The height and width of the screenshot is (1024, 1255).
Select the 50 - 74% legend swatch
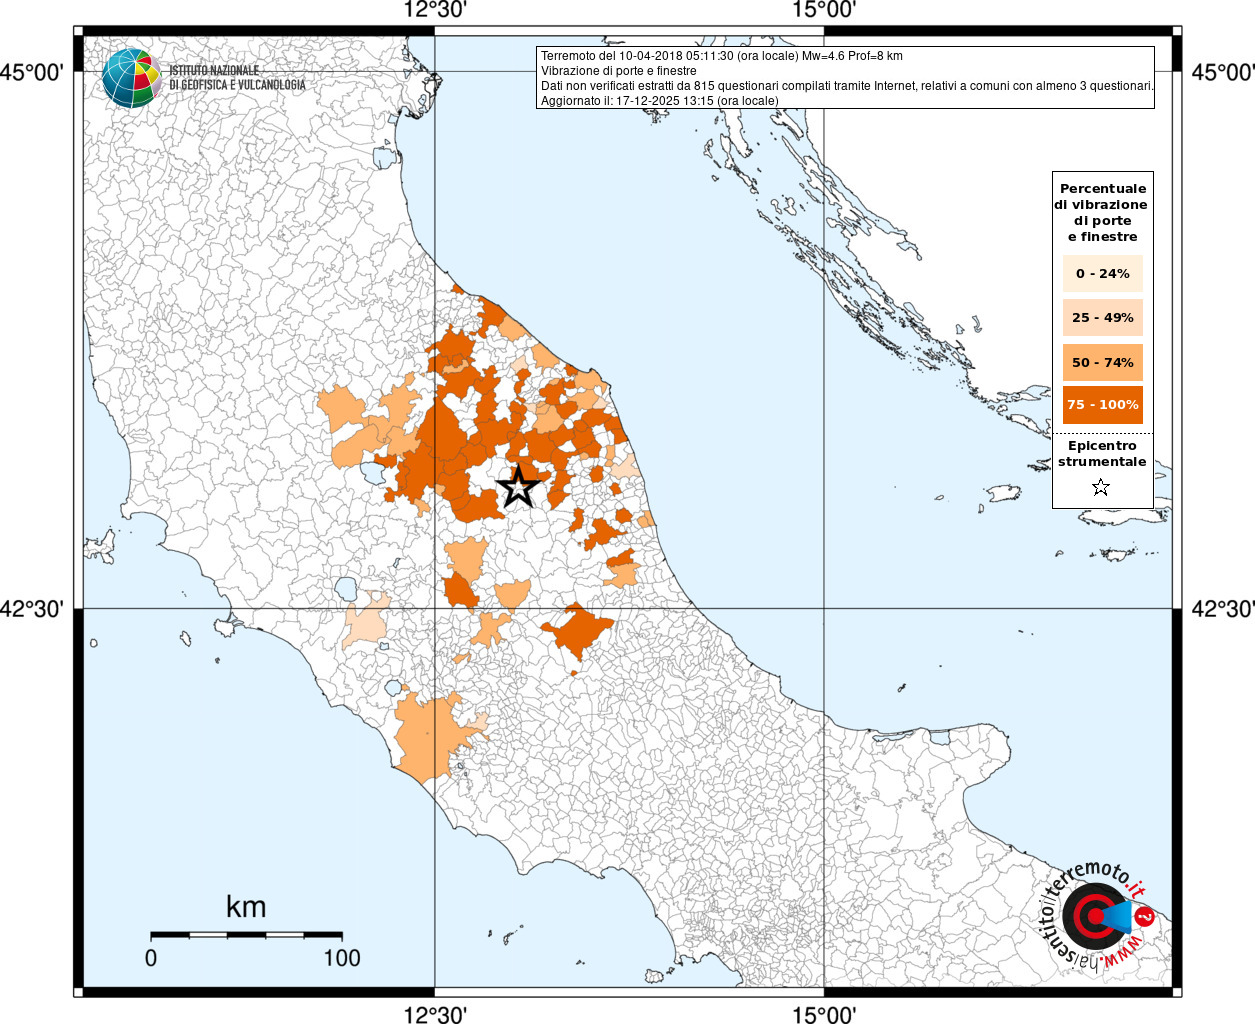click(x=1103, y=362)
